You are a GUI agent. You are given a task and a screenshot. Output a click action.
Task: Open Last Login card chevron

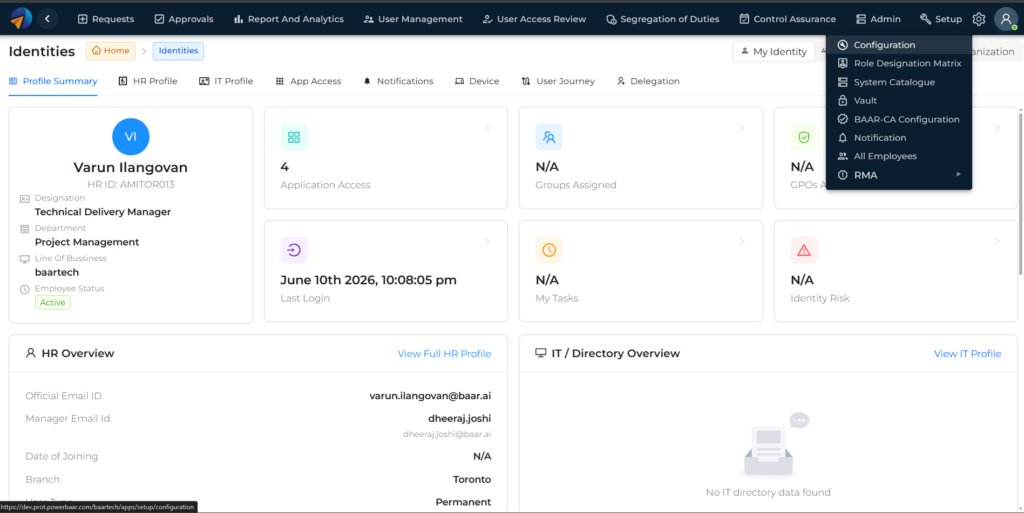(487, 241)
